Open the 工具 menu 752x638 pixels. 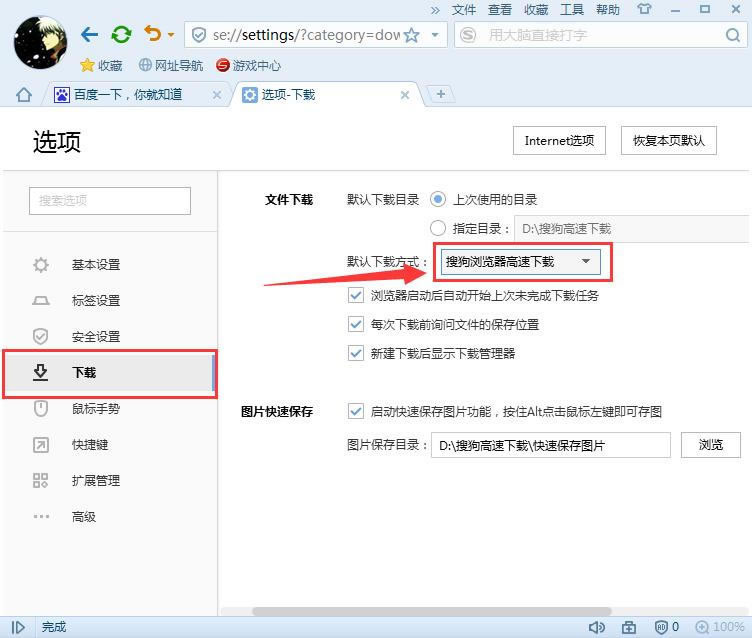(x=572, y=10)
